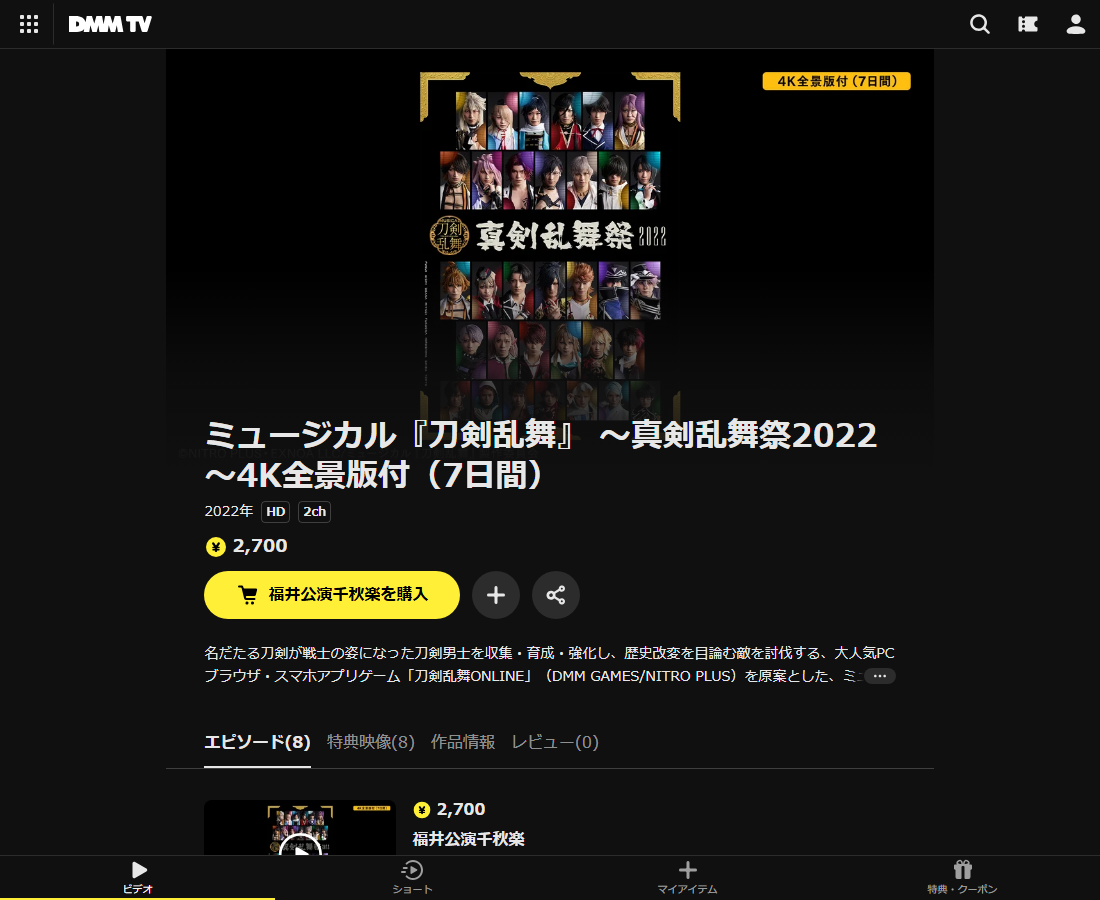Click the 2022年 release year text
The image size is (1100, 900).
coord(229,511)
